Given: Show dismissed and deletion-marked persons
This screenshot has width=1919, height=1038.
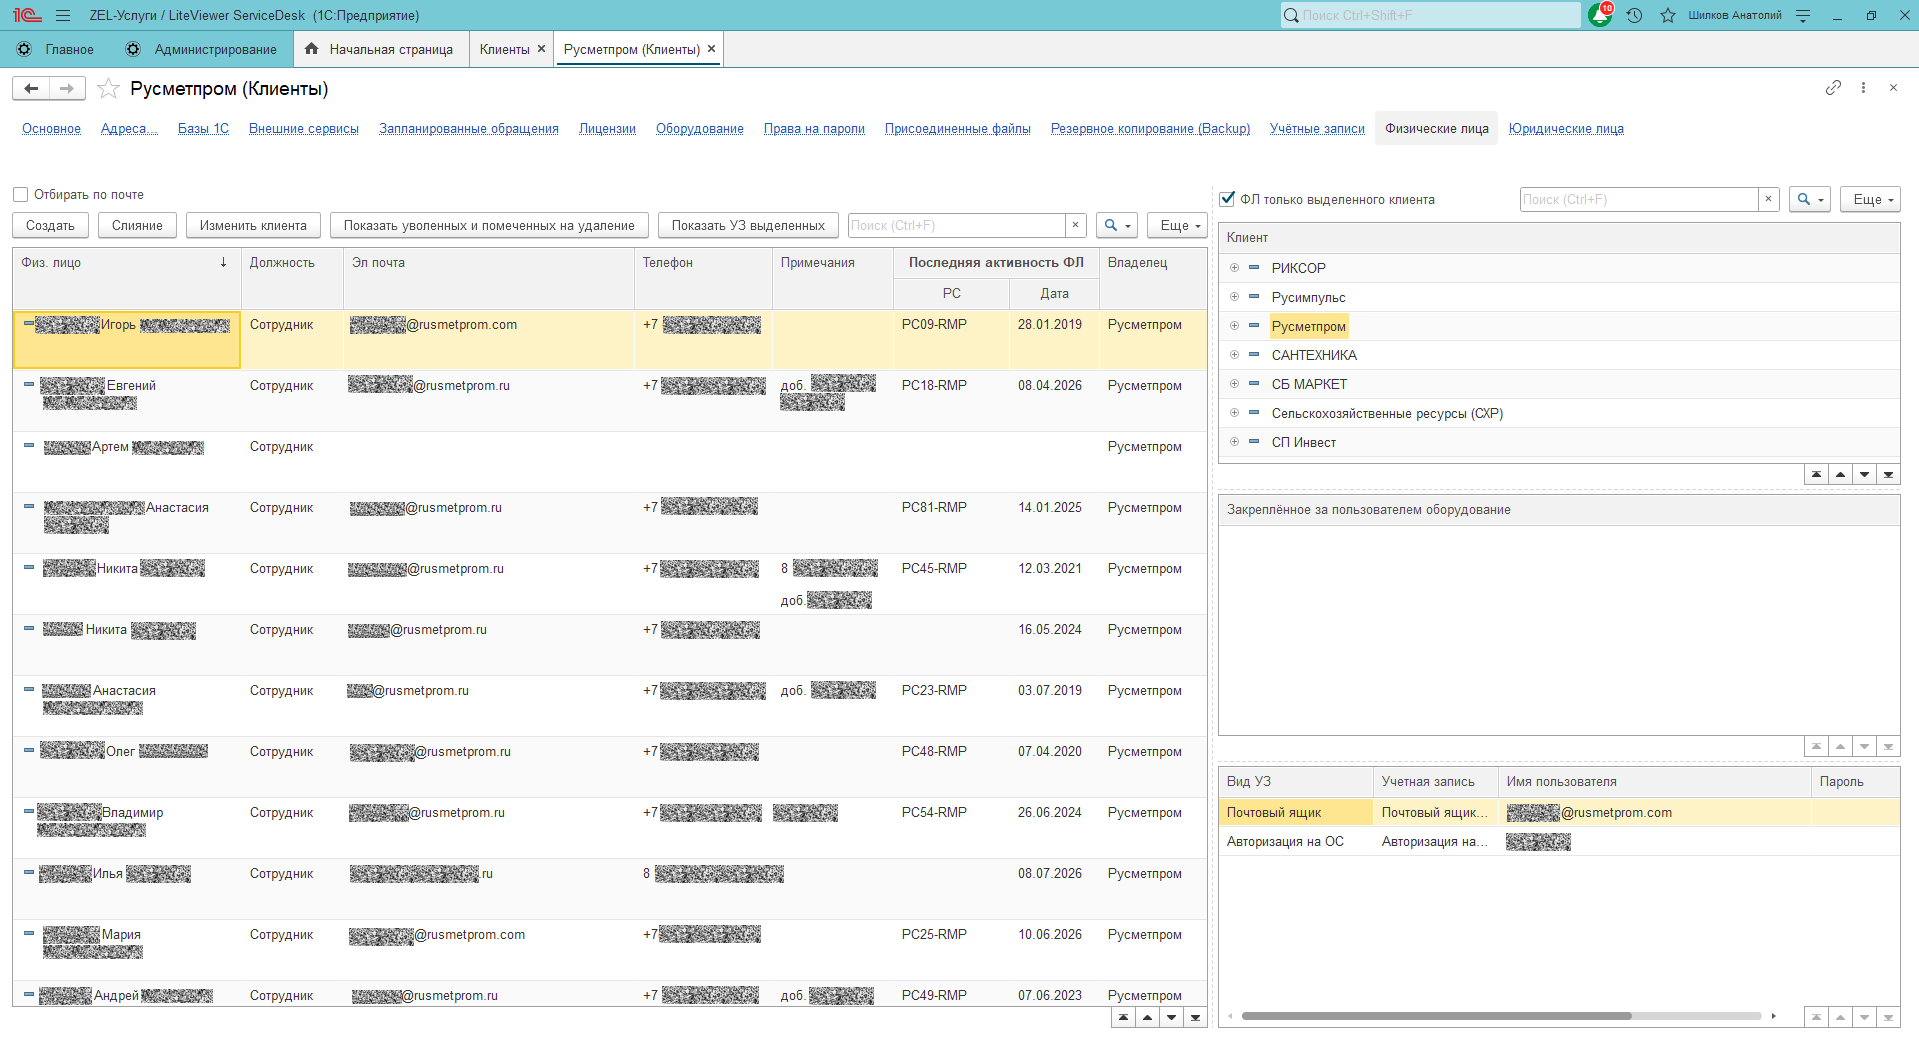Looking at the screenshot, I should [489, 225].
